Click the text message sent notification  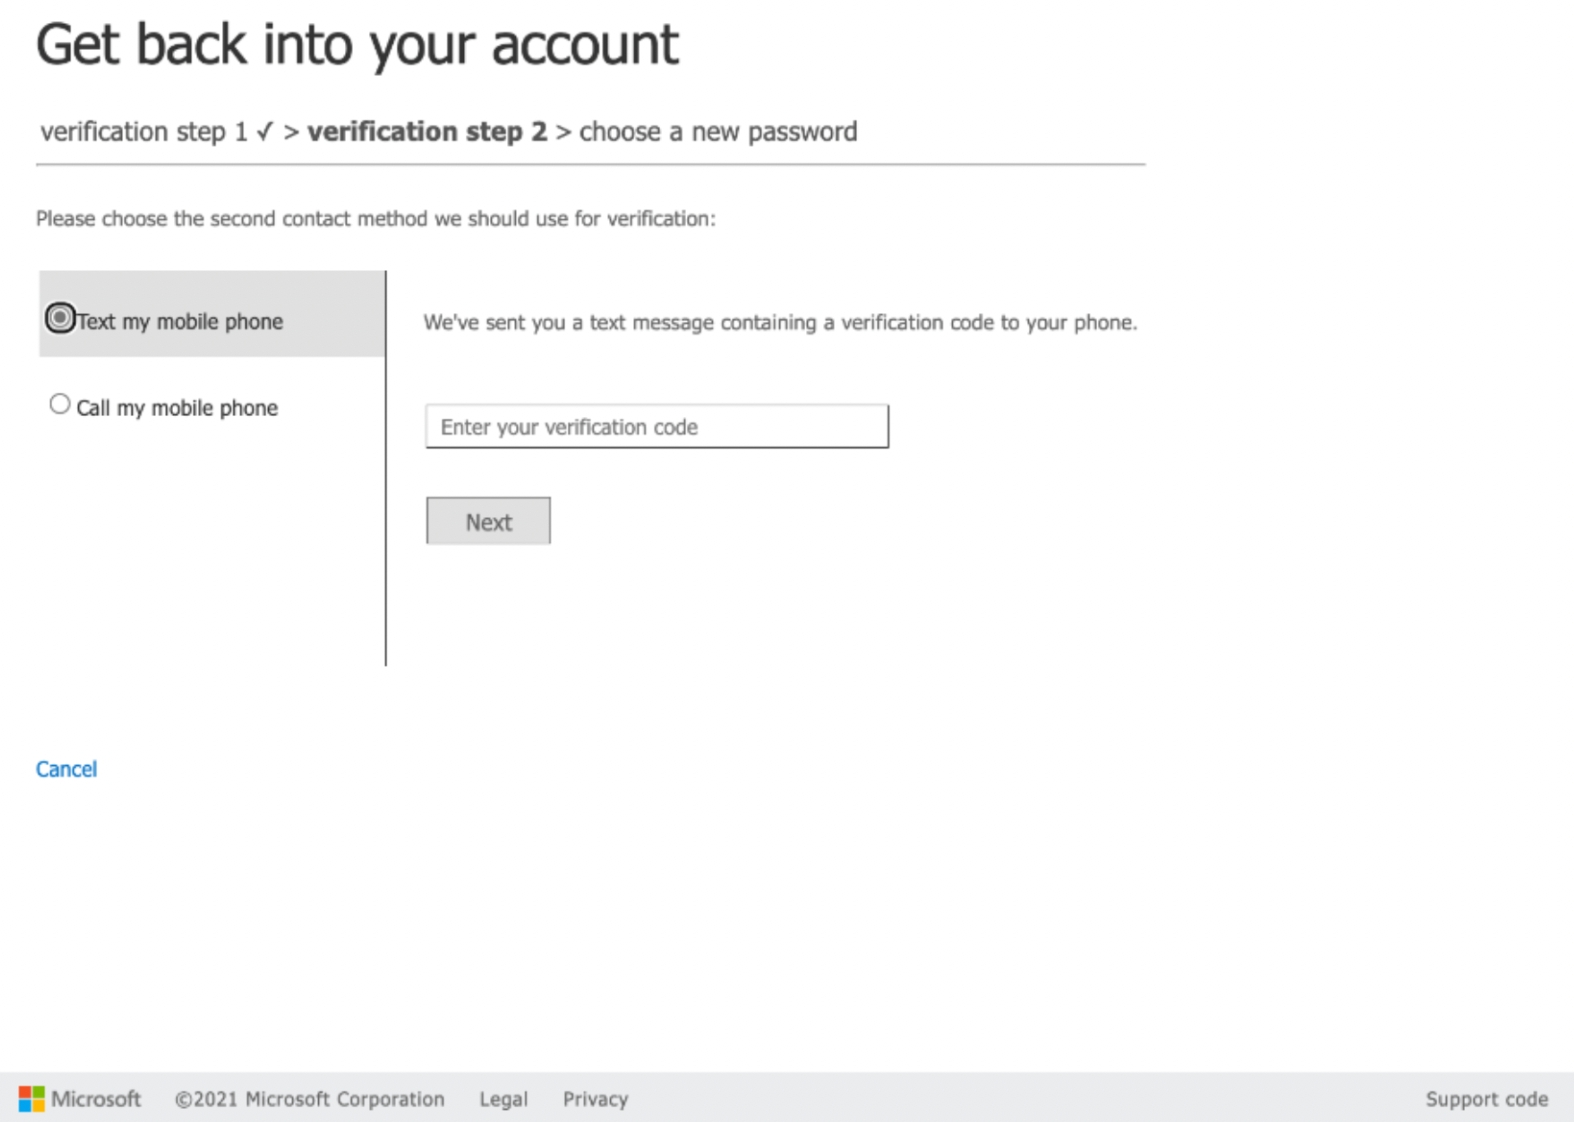point(780,323)
